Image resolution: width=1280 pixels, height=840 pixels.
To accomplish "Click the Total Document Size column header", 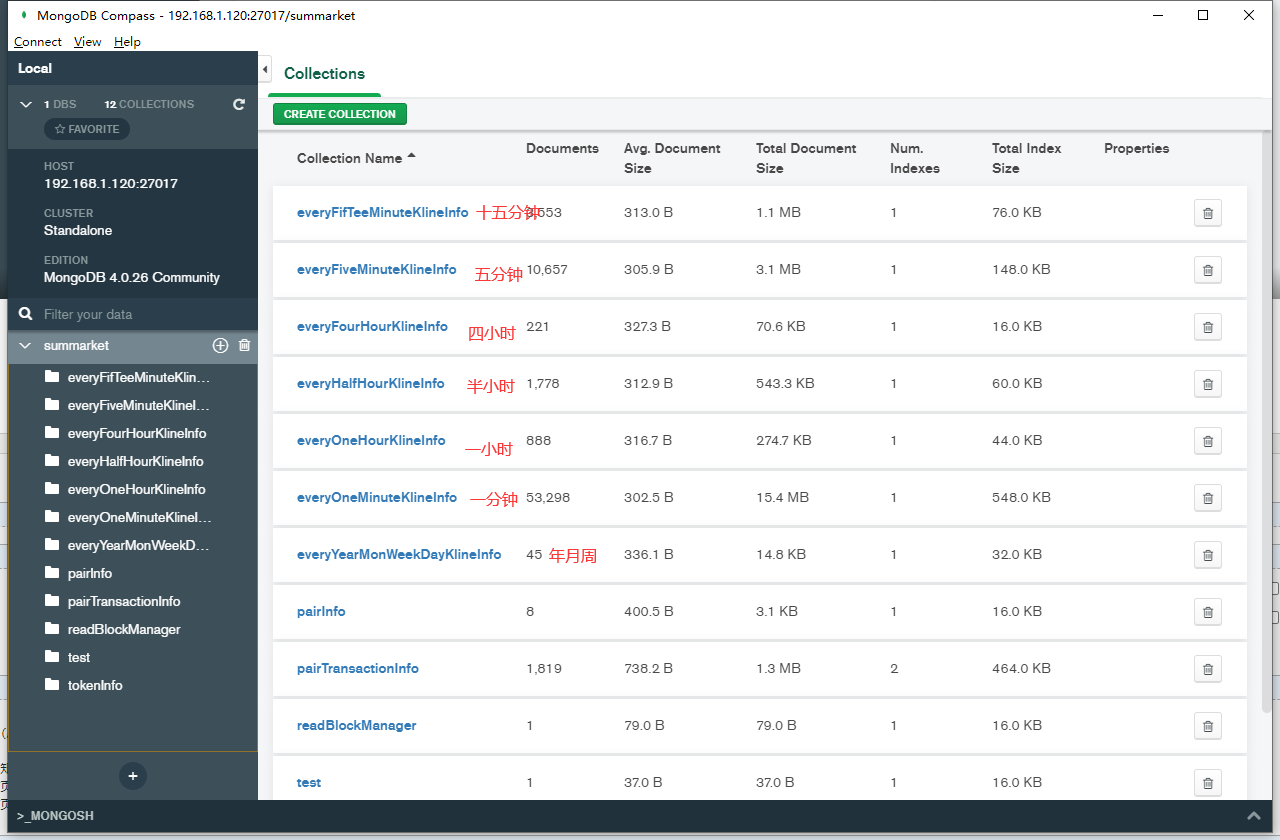I will point(806,158).
